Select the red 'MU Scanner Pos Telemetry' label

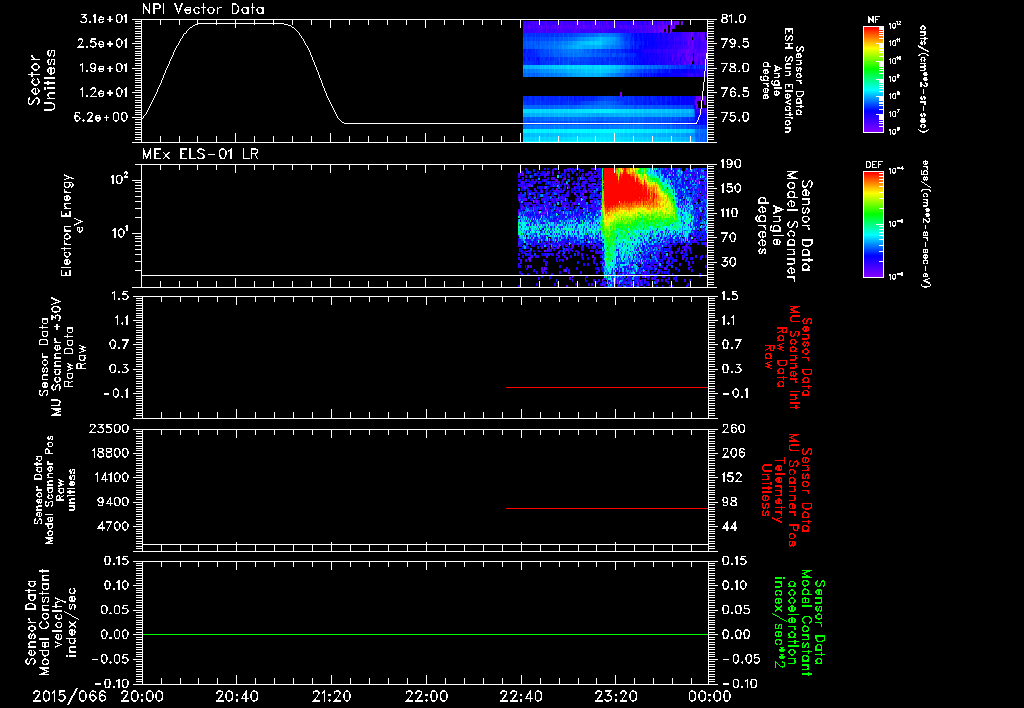tap(788, 490)
